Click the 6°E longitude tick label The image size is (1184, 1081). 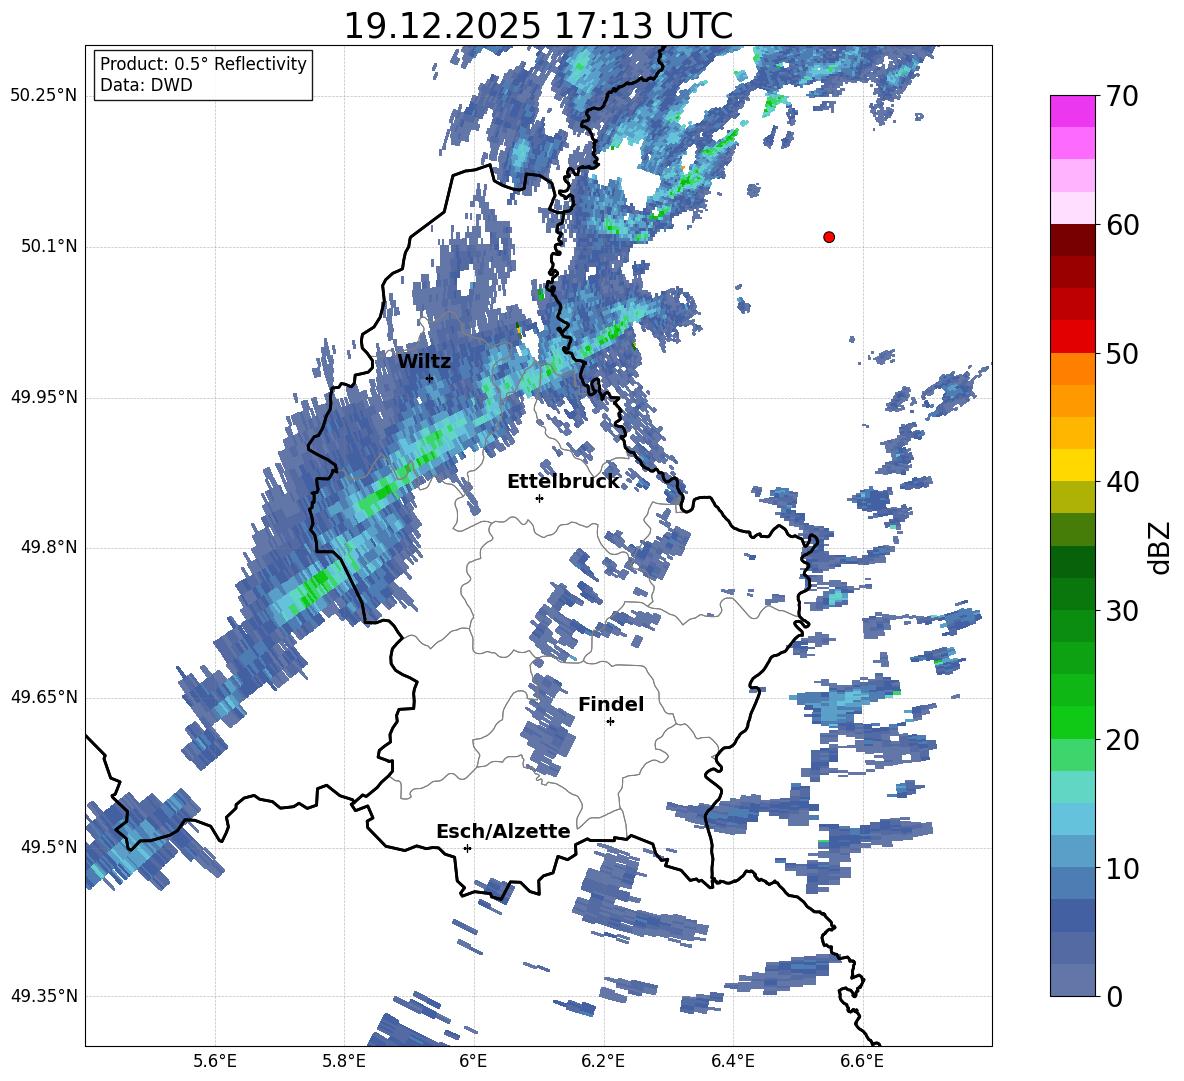[x=473, y=1061]
